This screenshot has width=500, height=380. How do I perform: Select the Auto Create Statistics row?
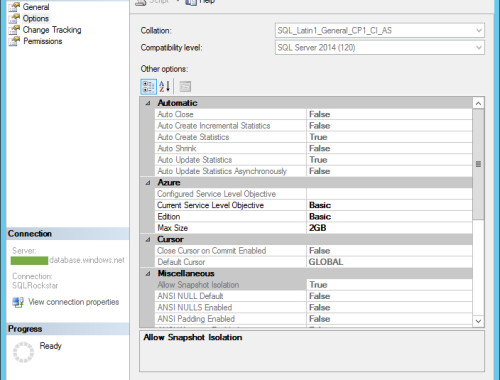click(313, 137)
